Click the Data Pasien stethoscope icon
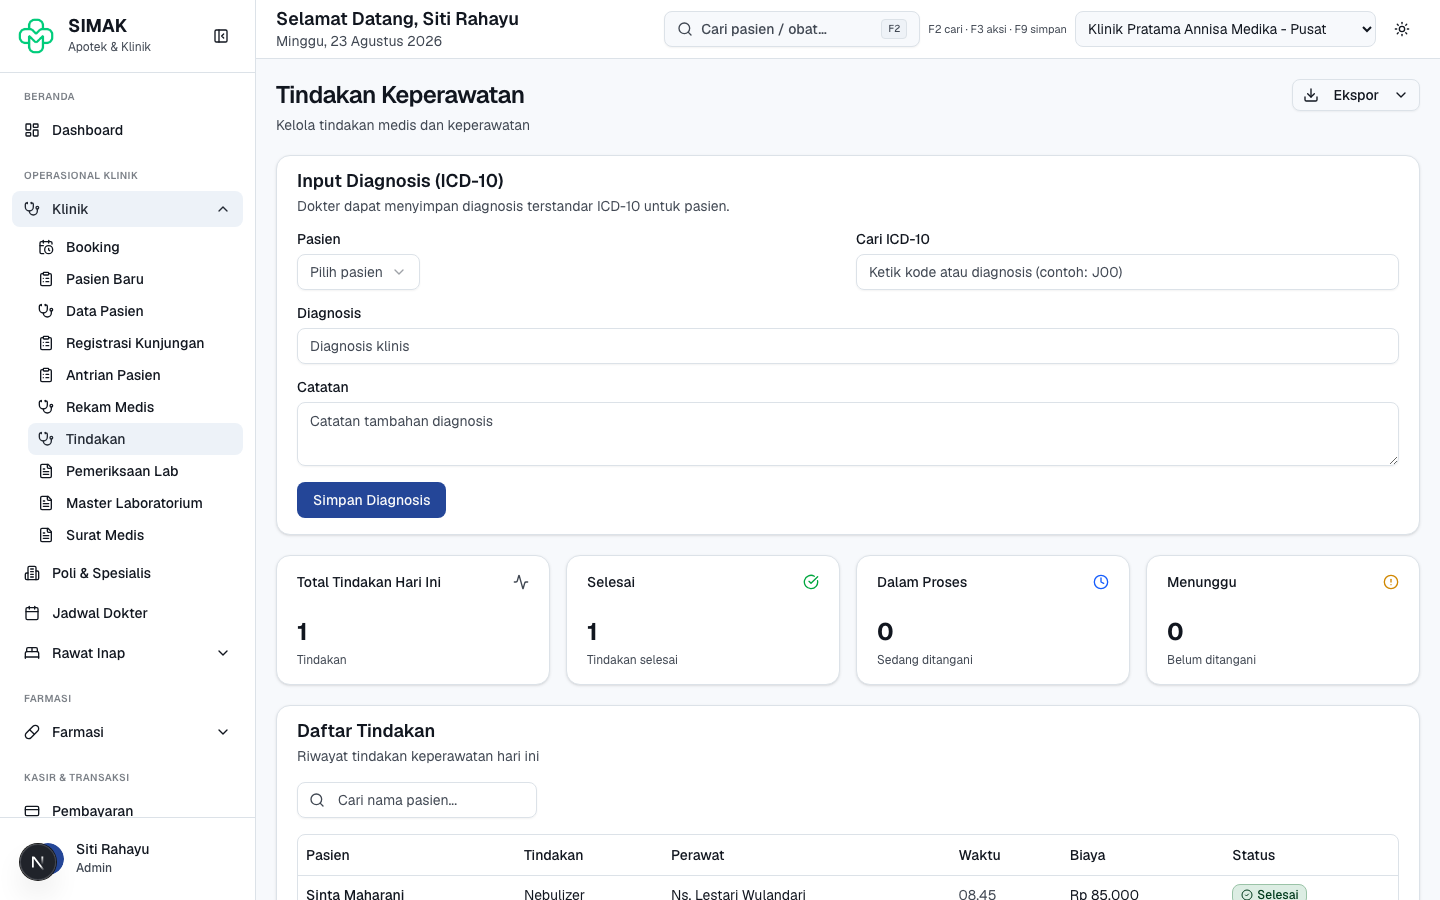1440x900 pixels. (x=46, y=311)
